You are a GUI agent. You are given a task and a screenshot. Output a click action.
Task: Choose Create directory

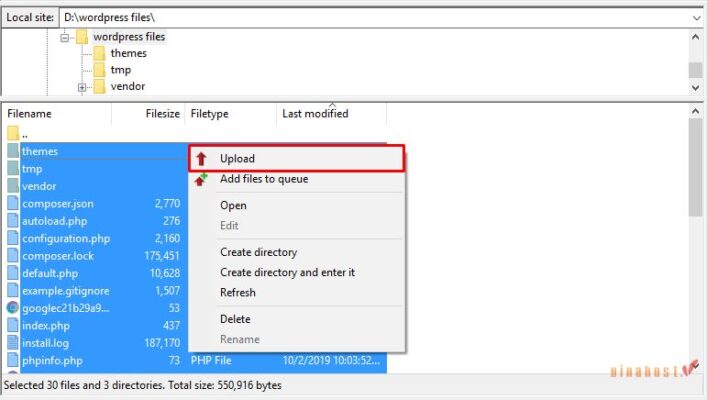[296, 252]
